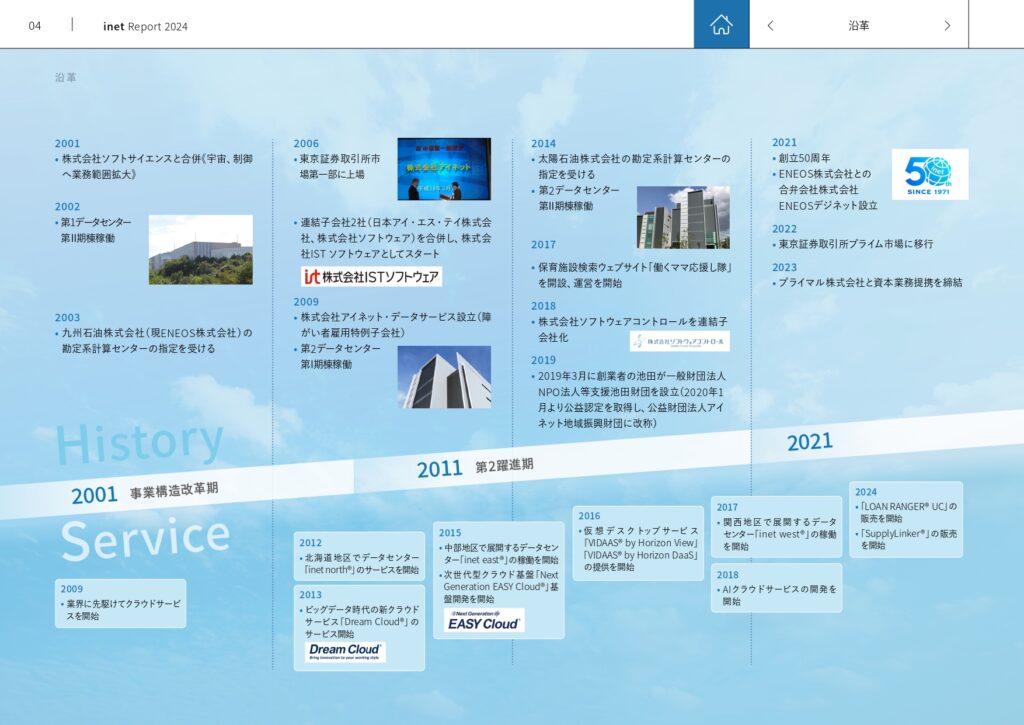Click the ISTソフトウェア company logo
This screenshot has width=1024, height=725.
[371, 276]
